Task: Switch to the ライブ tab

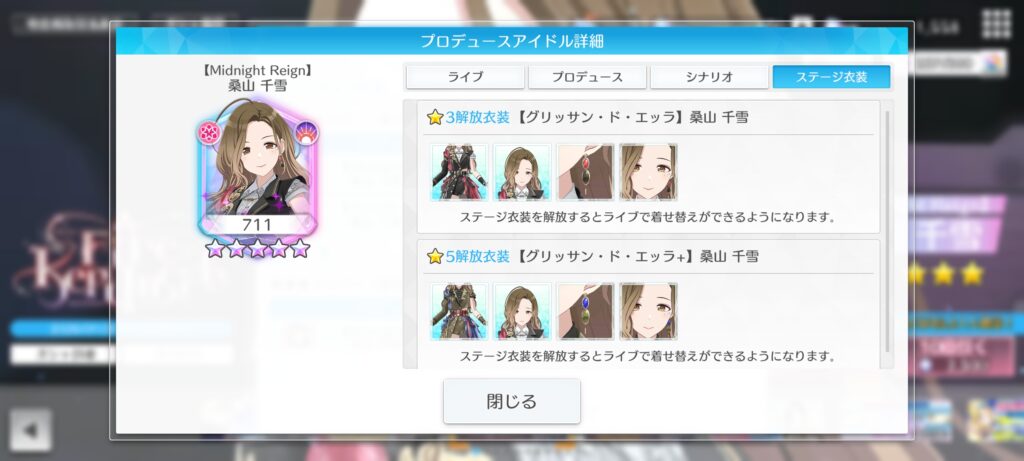Action: pyautogui.click(x=465, y=77)
